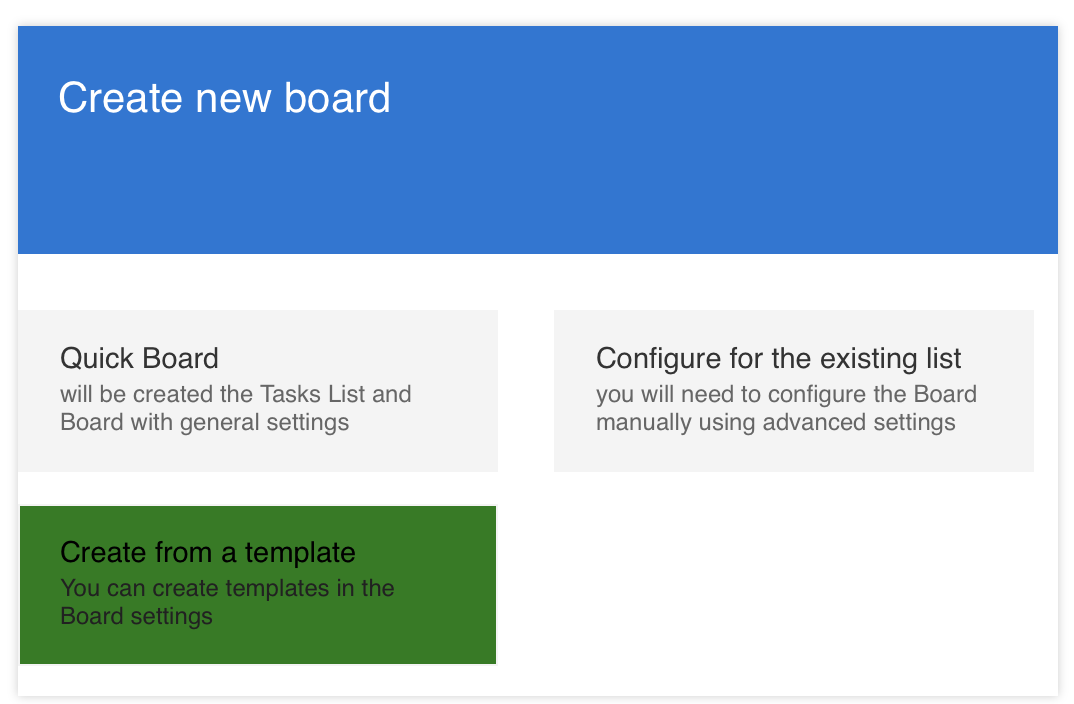Click the Quick Board heading text
The image size is (1074, 704).
coord(140,358)
